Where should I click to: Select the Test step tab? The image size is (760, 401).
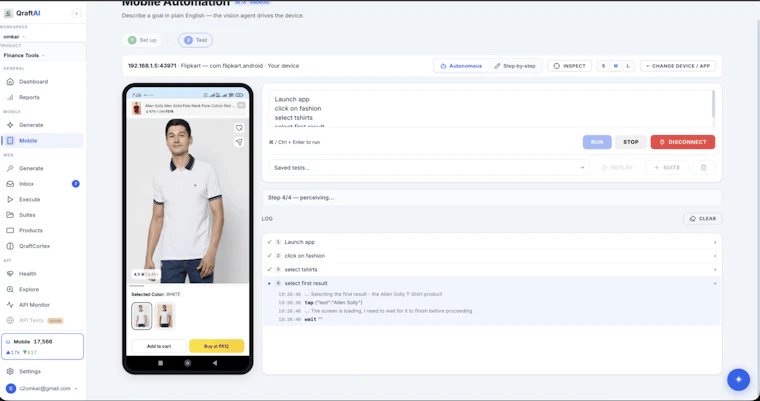pos(195,40)
